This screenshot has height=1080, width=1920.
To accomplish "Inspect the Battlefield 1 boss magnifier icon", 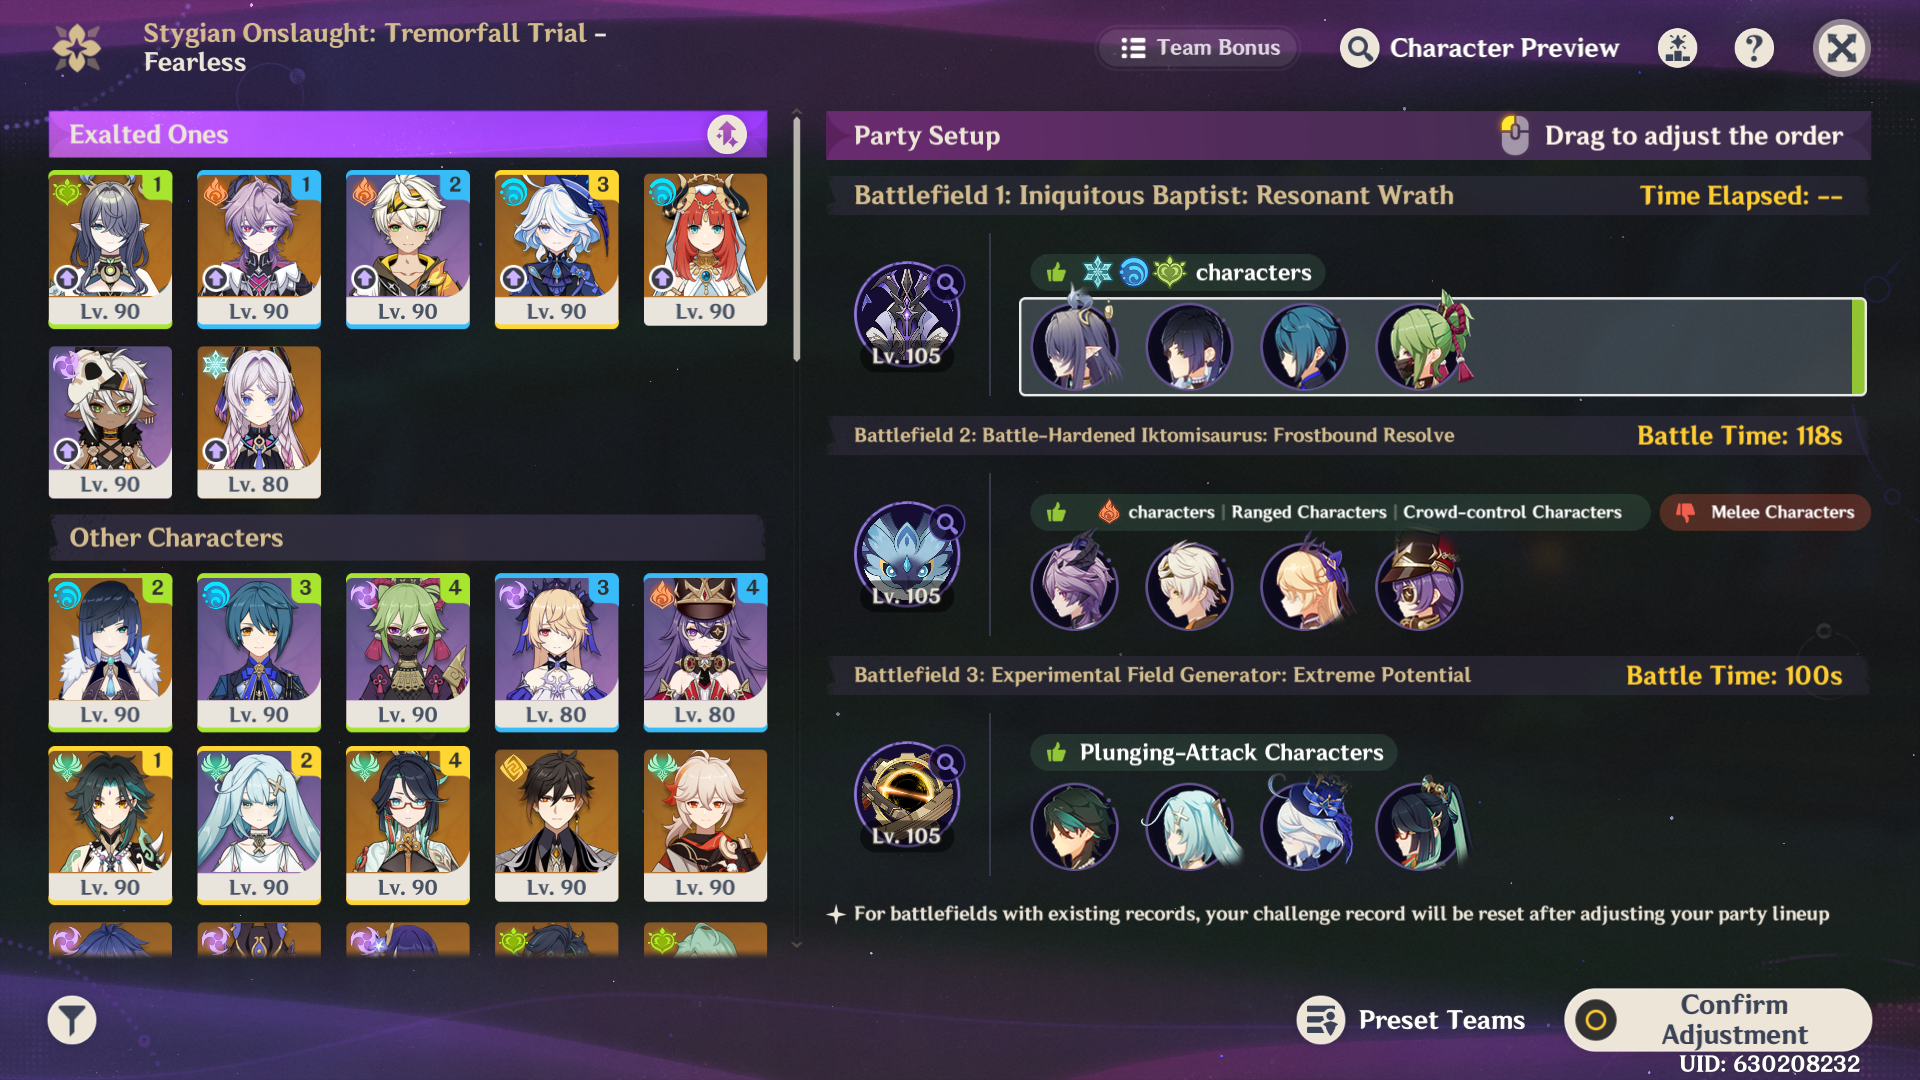I will (946, 284).
